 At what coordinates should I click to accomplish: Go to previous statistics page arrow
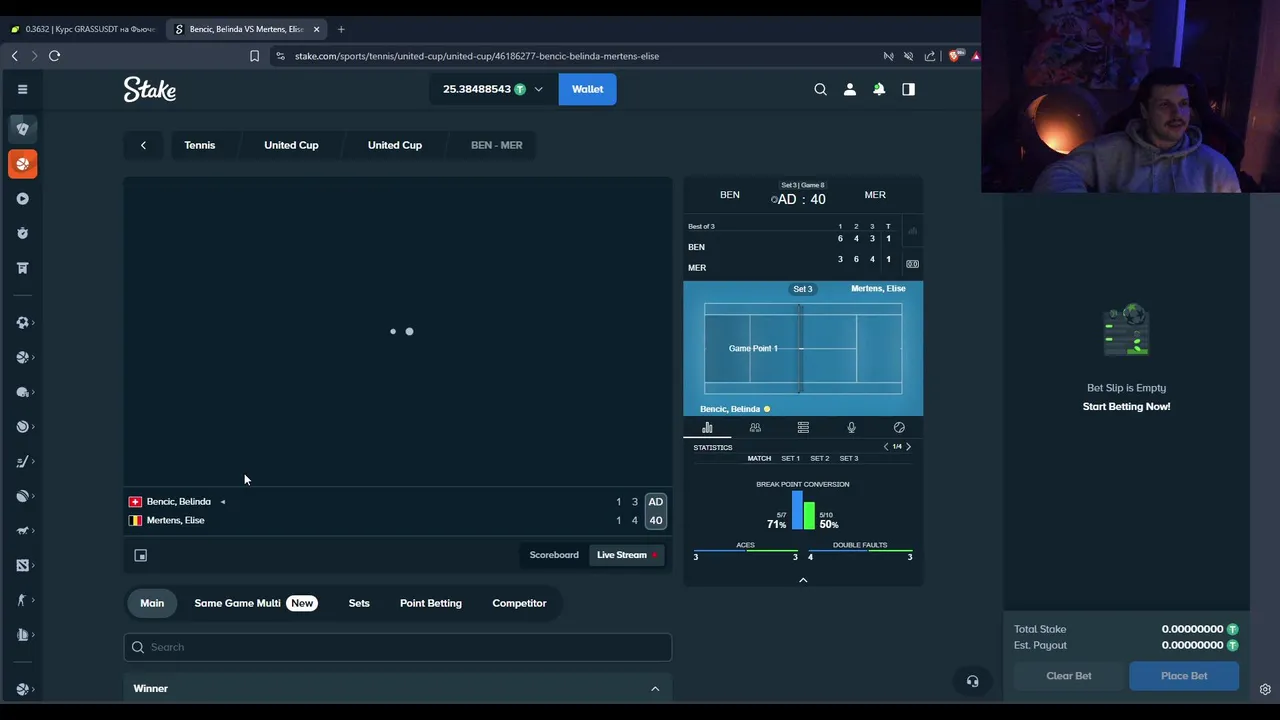click(x=885, y=447)
